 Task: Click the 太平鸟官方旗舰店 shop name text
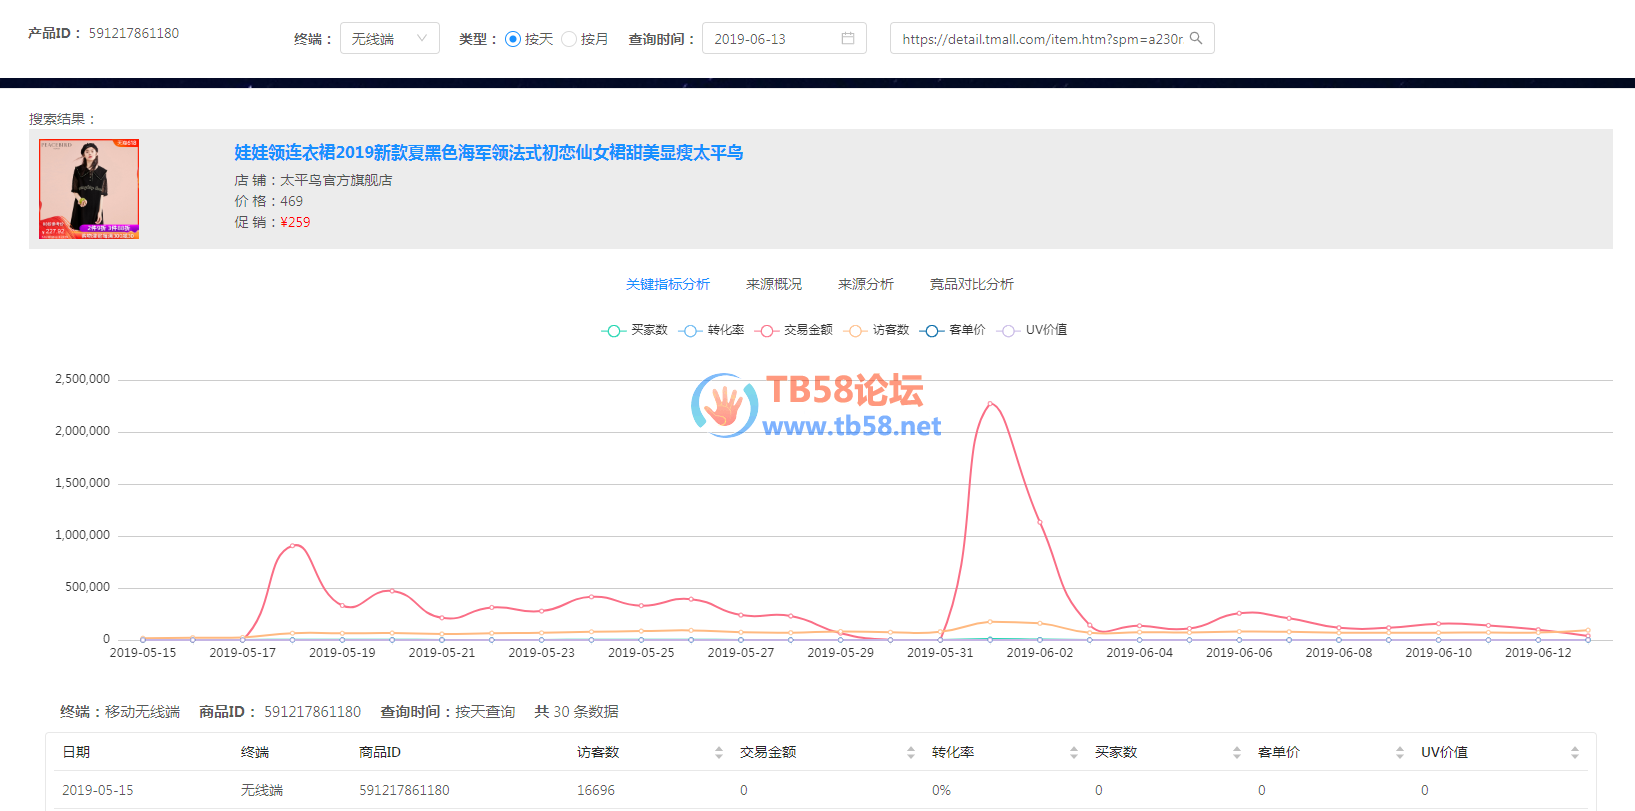(336, 180)
